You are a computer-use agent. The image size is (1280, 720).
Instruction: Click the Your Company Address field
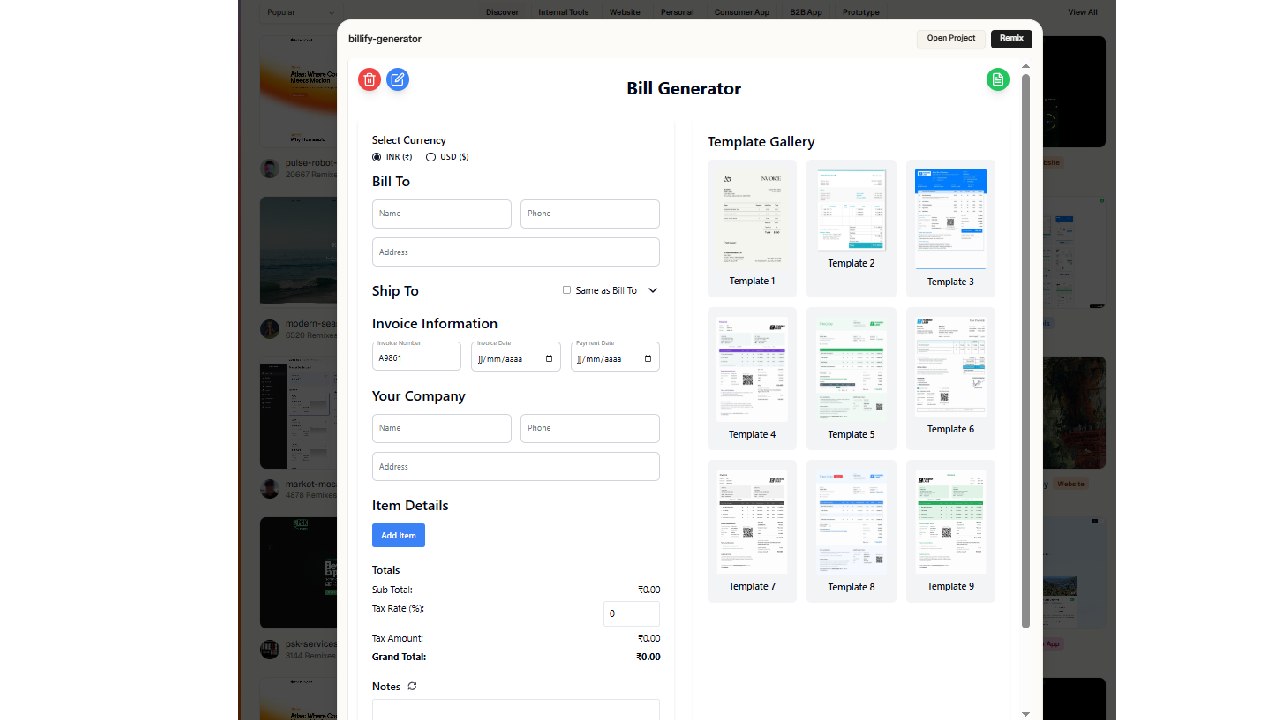pos(516,467)
